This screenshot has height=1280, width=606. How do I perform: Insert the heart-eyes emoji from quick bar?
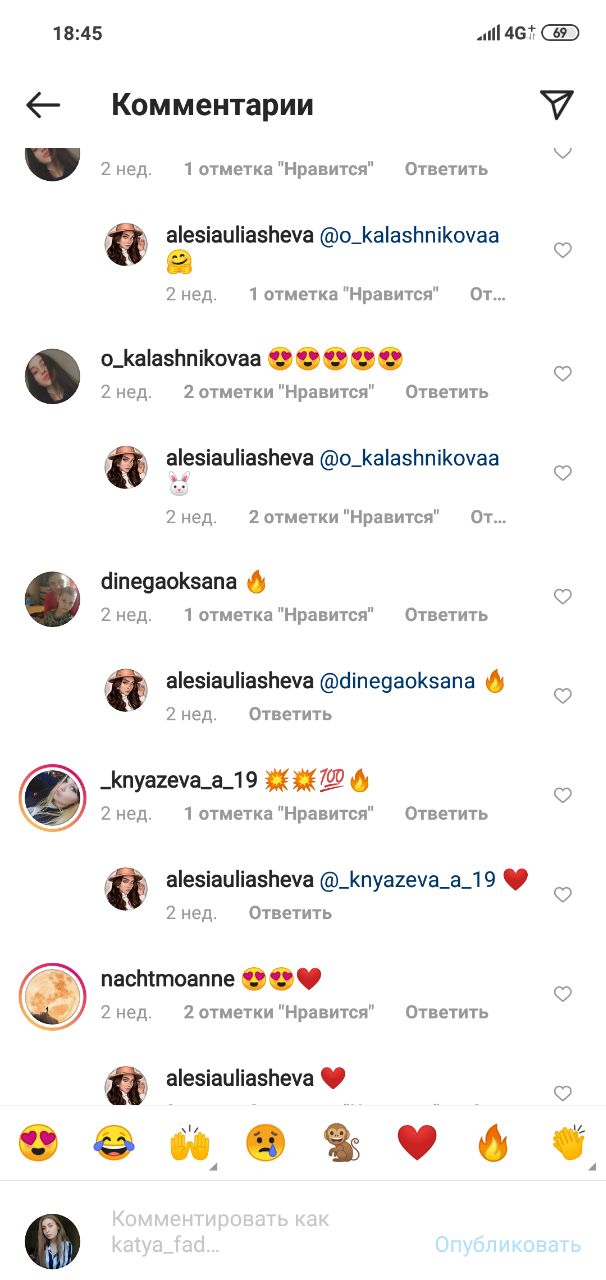click(x=38, y=1142)
